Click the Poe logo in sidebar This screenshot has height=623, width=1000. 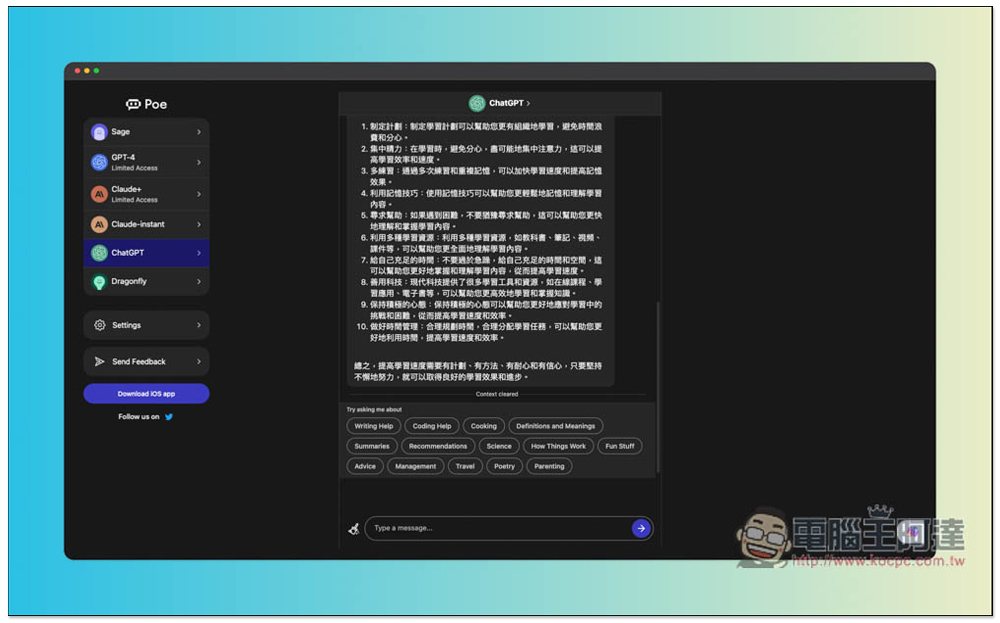(146, 104)
